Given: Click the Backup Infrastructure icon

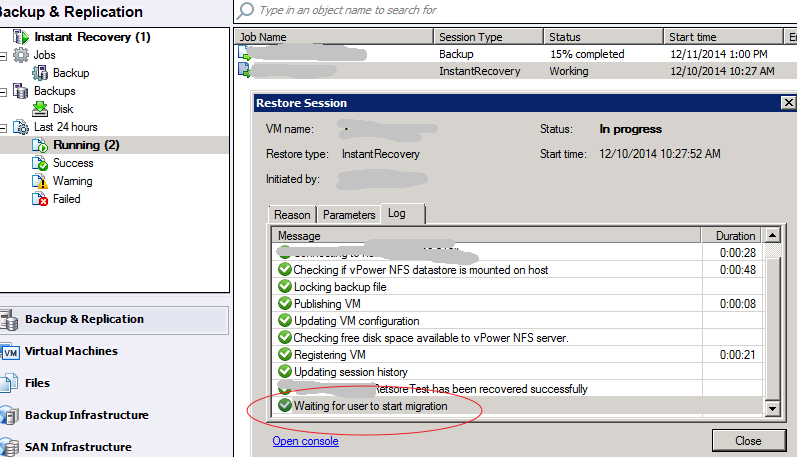Looking at the screenshot, I should pos(11,415).
